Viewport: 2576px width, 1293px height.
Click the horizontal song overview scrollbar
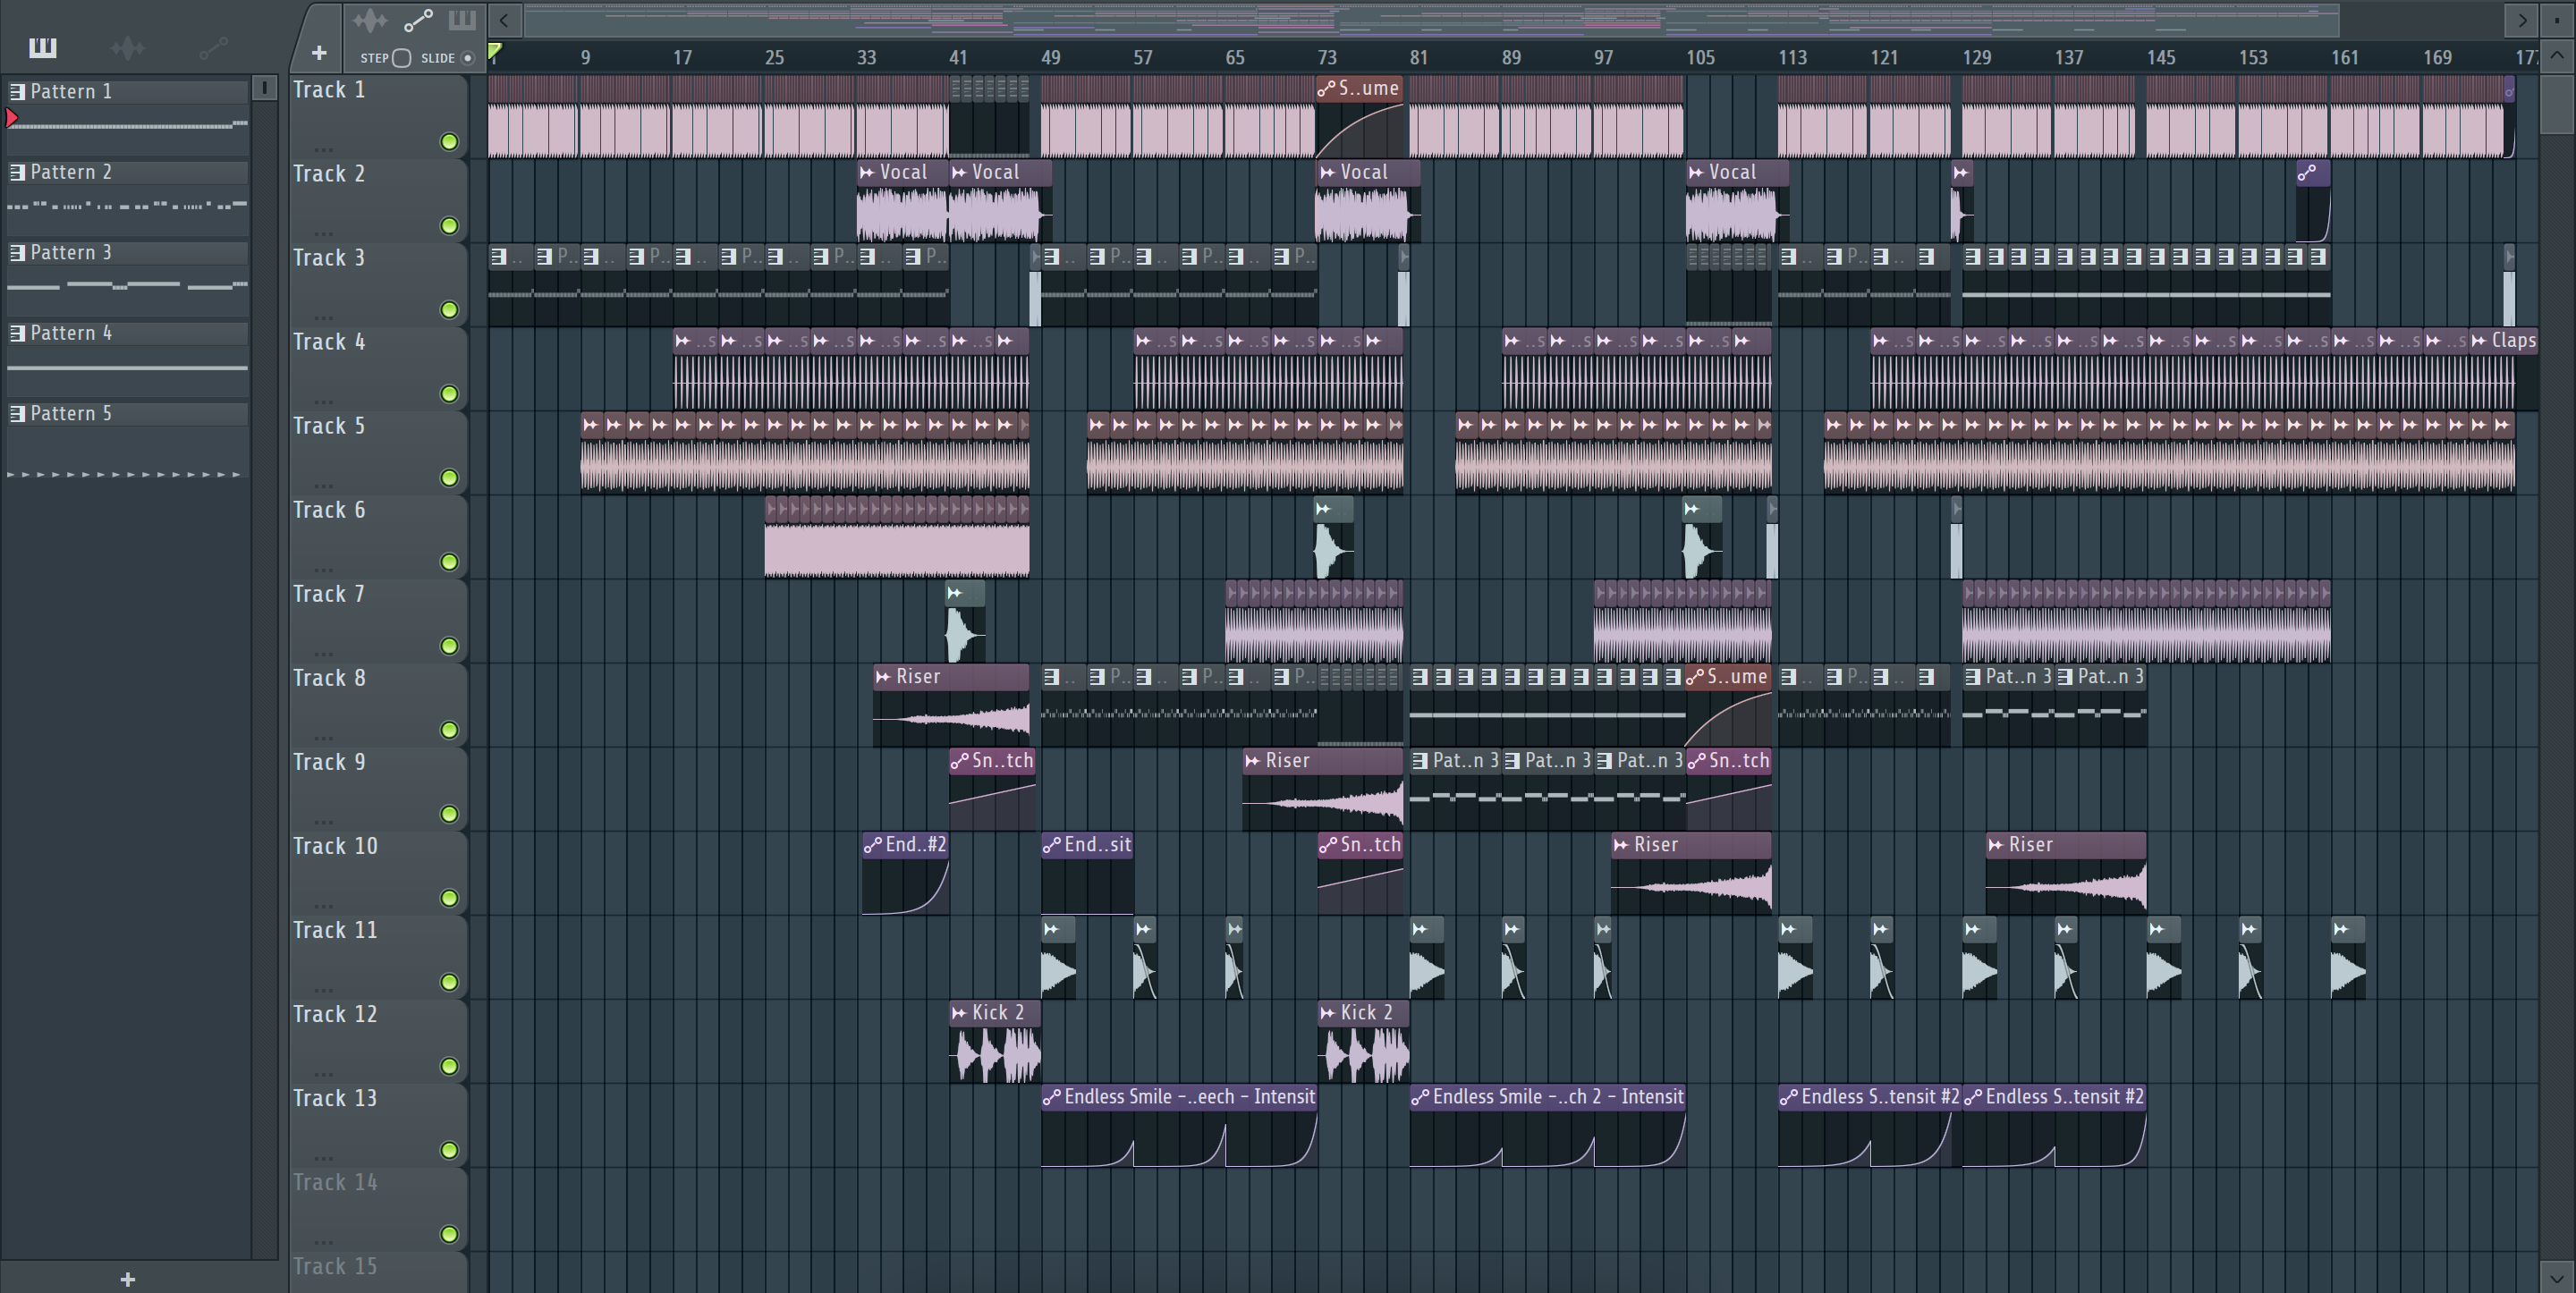(x=1432, y=19)
